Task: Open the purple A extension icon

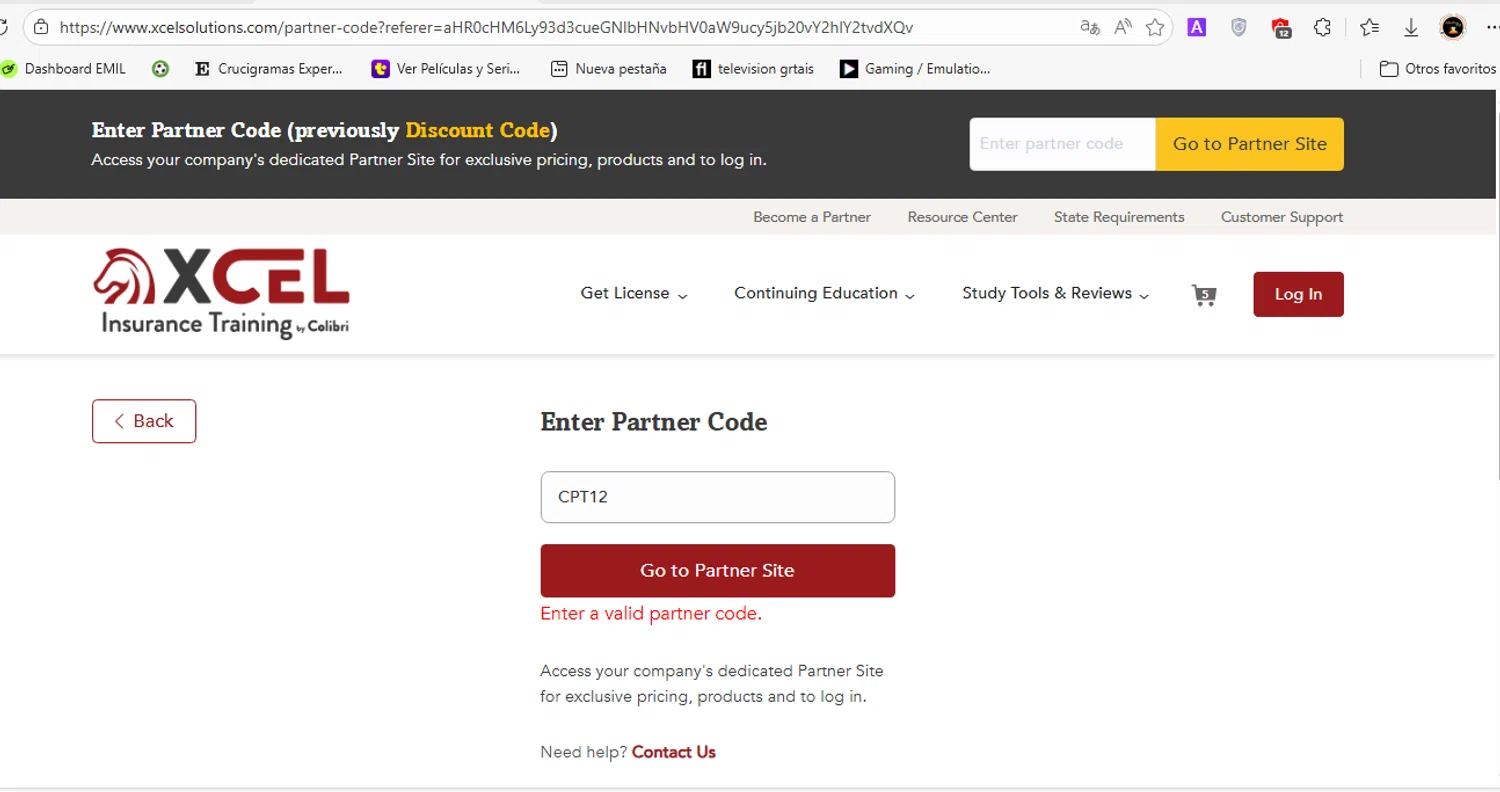Action: pos(1196,28)
